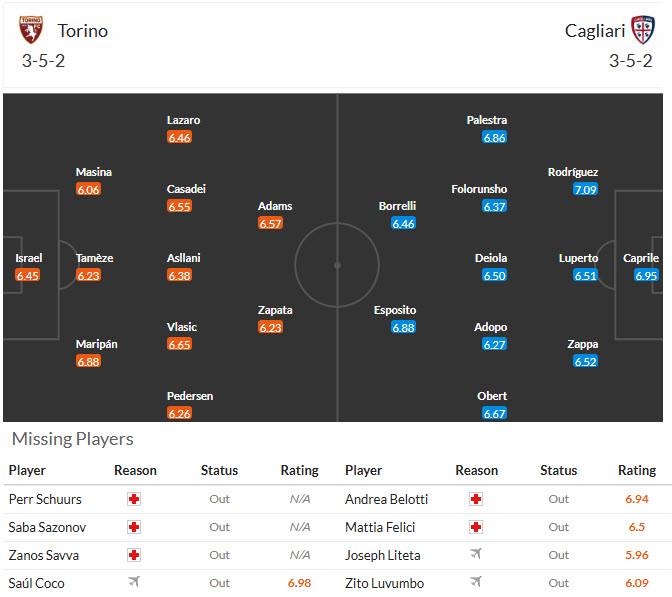The width and height of the screenshot is (672, 597).
Task: Click injury icon beside Perr Schuurs
Action: tap(134, 499)
